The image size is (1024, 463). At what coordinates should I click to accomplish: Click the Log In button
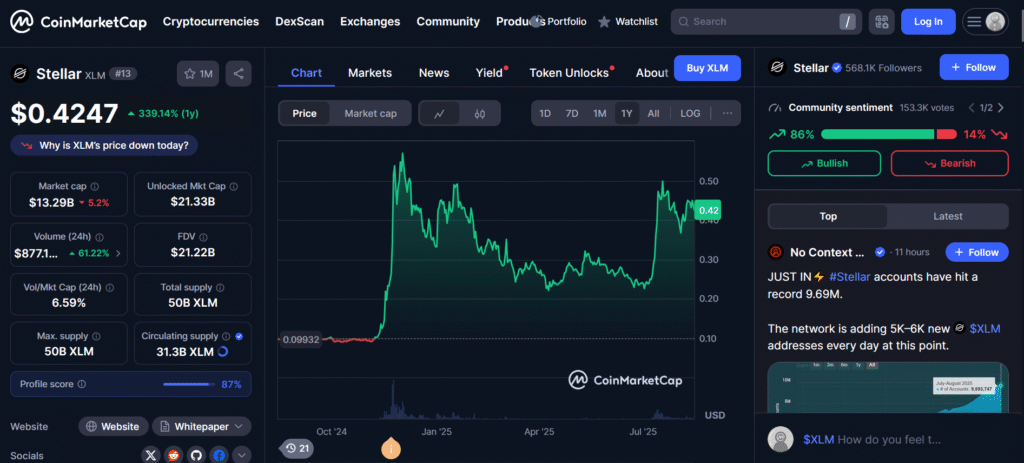point(928,22)
